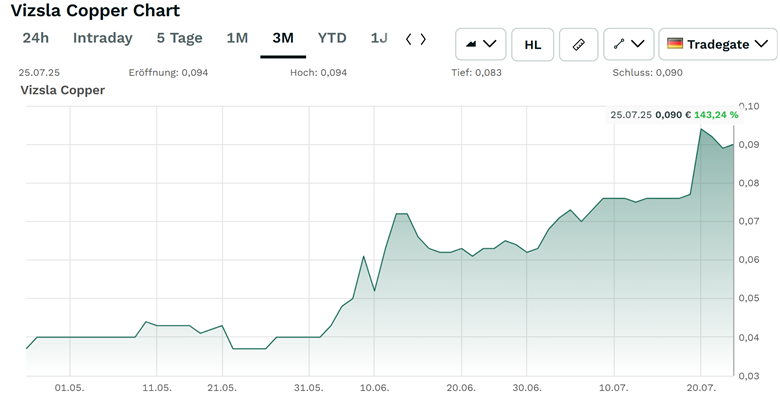Open the chart type dropdown
This screenshot has height=406, width=780.
click(480, 44)
